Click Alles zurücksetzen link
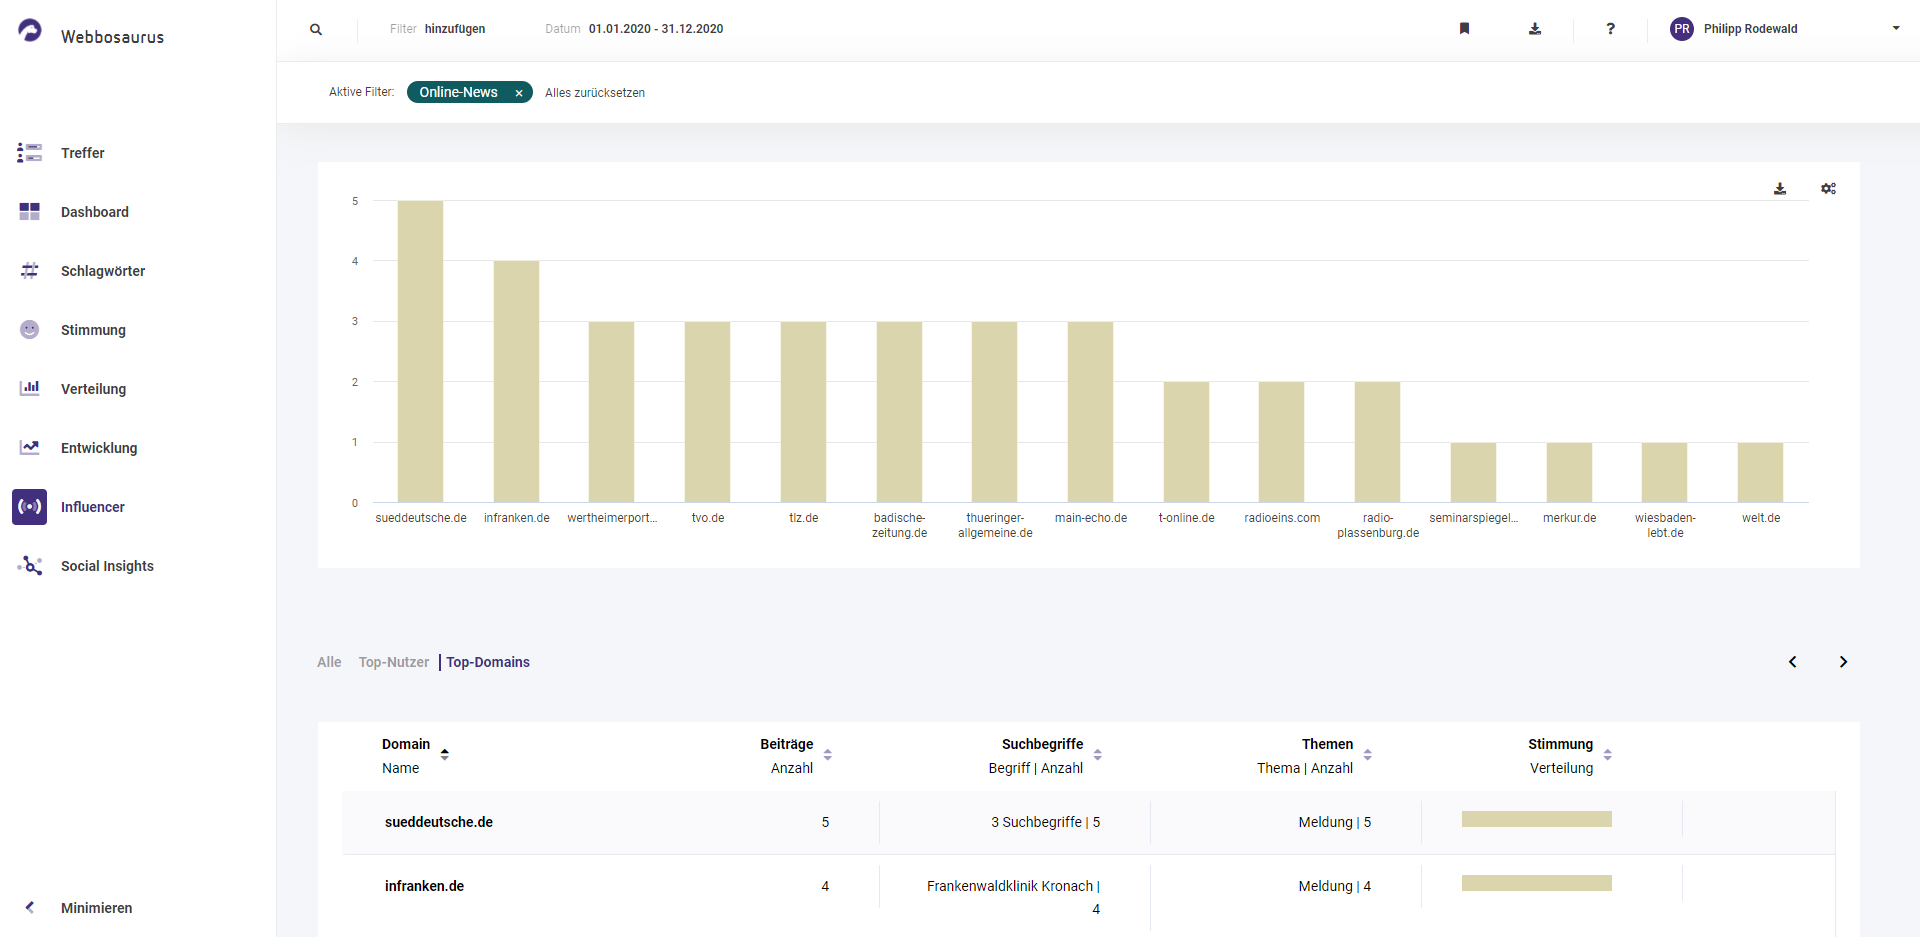 (x=595, y=93)
